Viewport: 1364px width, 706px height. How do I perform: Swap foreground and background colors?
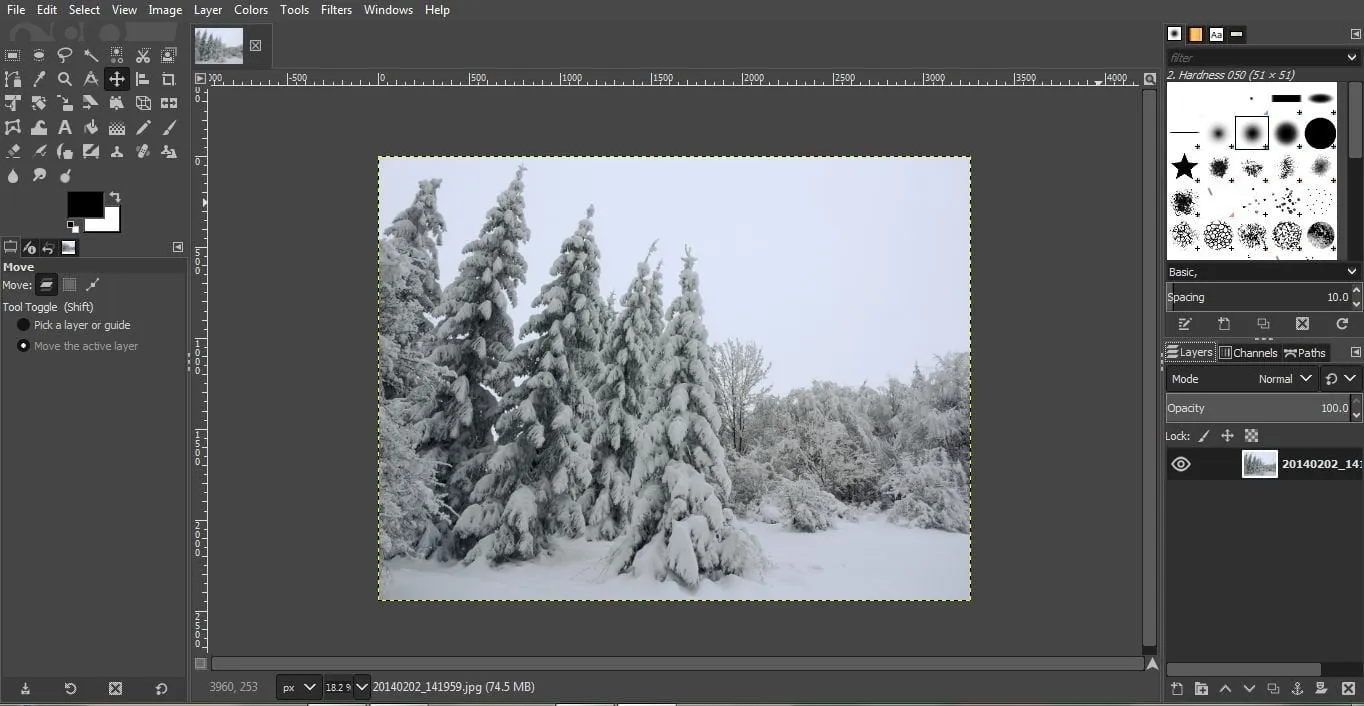[x=113, y=196]
